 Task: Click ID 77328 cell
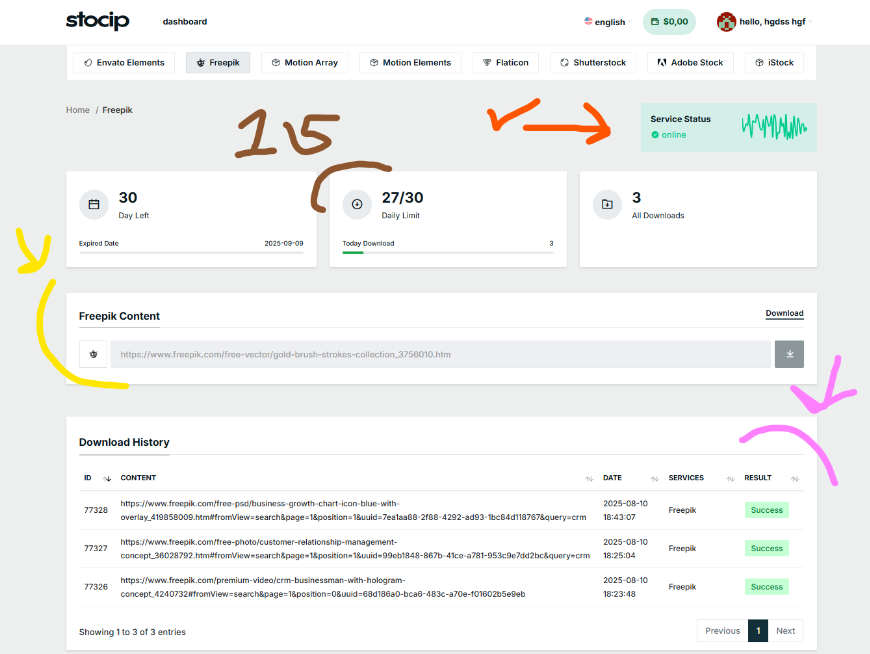pyautogui.click(x=95, y=510)
